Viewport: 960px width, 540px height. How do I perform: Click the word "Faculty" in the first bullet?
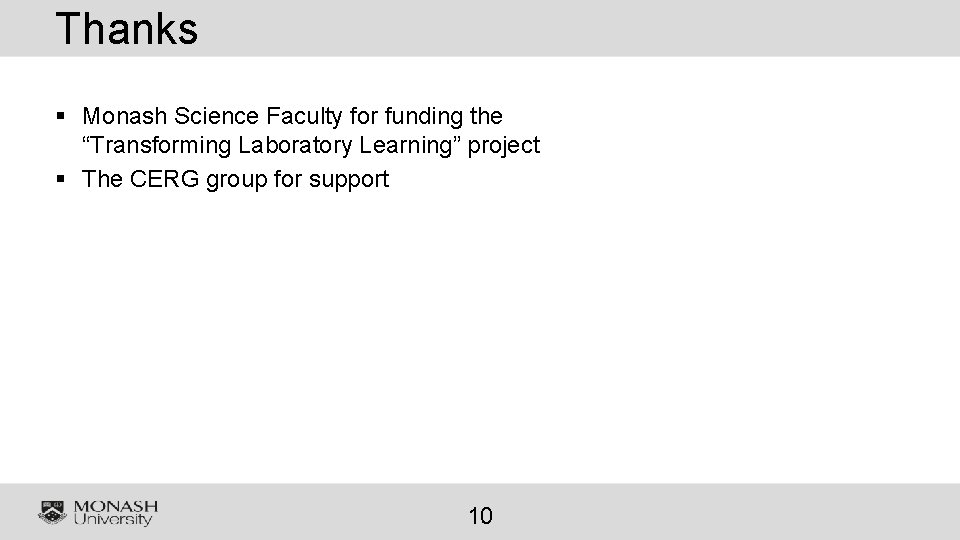pyautogui.click(x=304, y=116)
